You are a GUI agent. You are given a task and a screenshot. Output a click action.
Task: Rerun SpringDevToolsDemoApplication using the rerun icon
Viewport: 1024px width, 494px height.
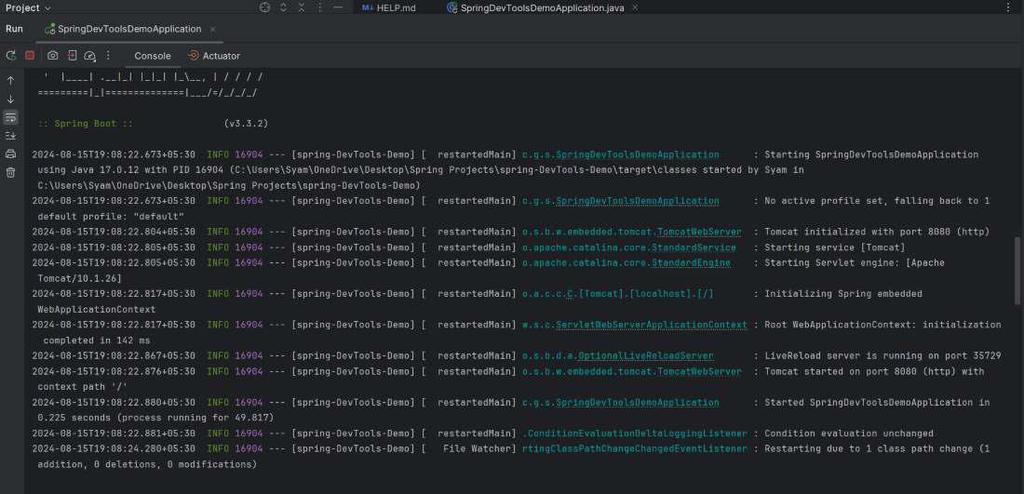[x=10, y=56]
